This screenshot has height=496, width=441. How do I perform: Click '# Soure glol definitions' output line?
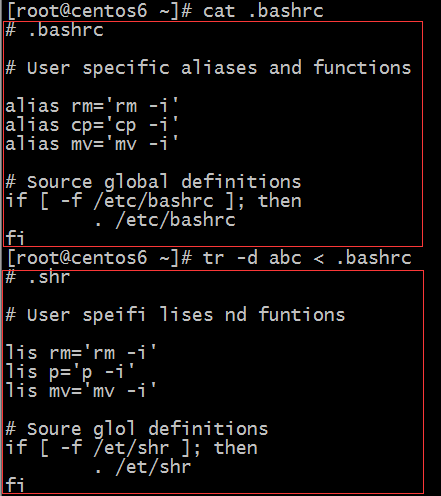pos(137,429)
